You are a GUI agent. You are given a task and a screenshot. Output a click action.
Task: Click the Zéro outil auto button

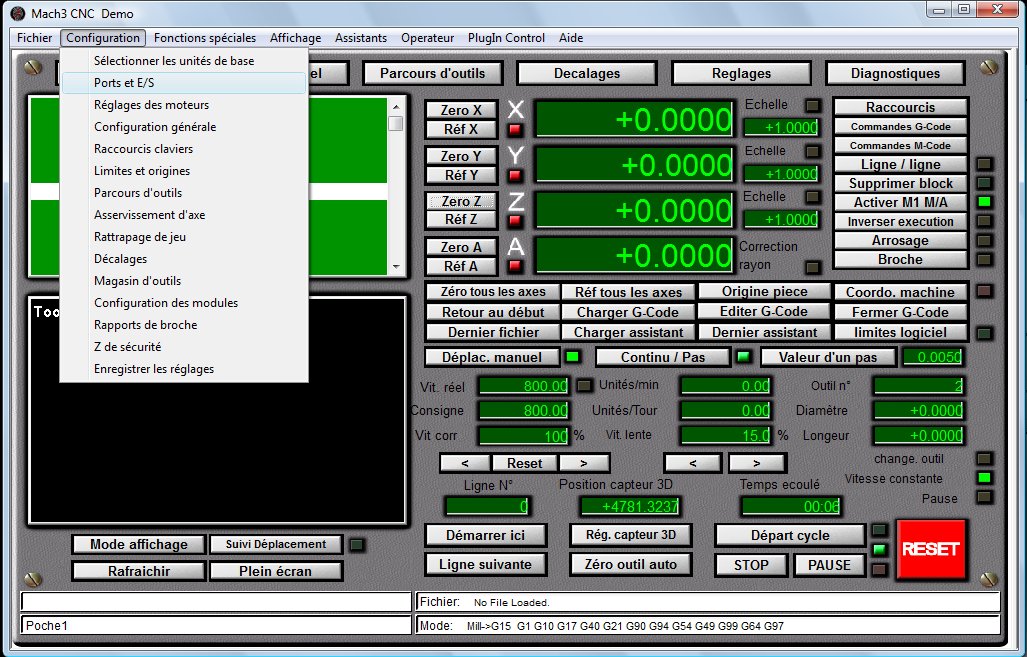pyautogui.click(x=631, y=564)
